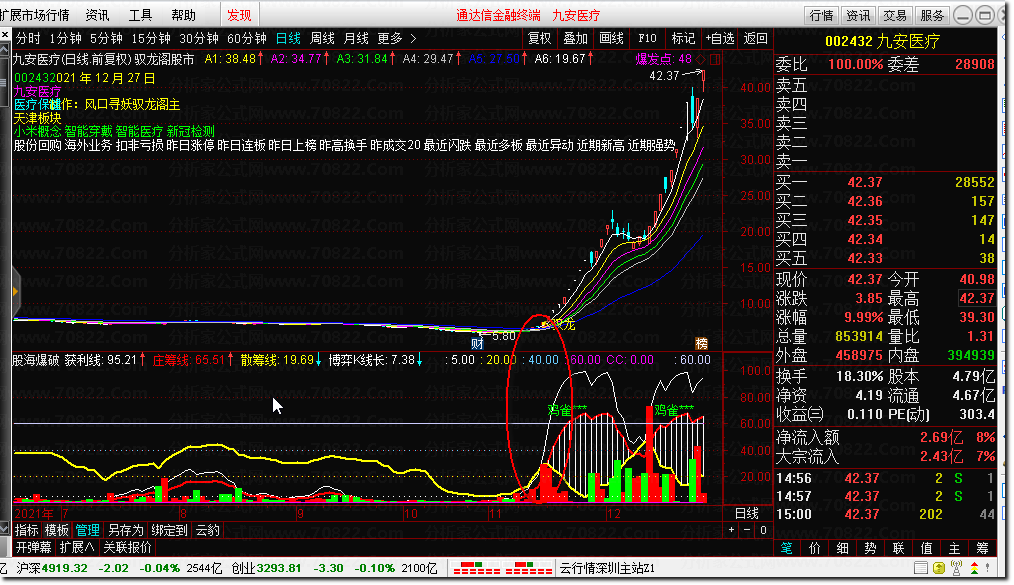Click the 绑定到 bind tab
The image size is (1014, 585).
tap(169, 531)
